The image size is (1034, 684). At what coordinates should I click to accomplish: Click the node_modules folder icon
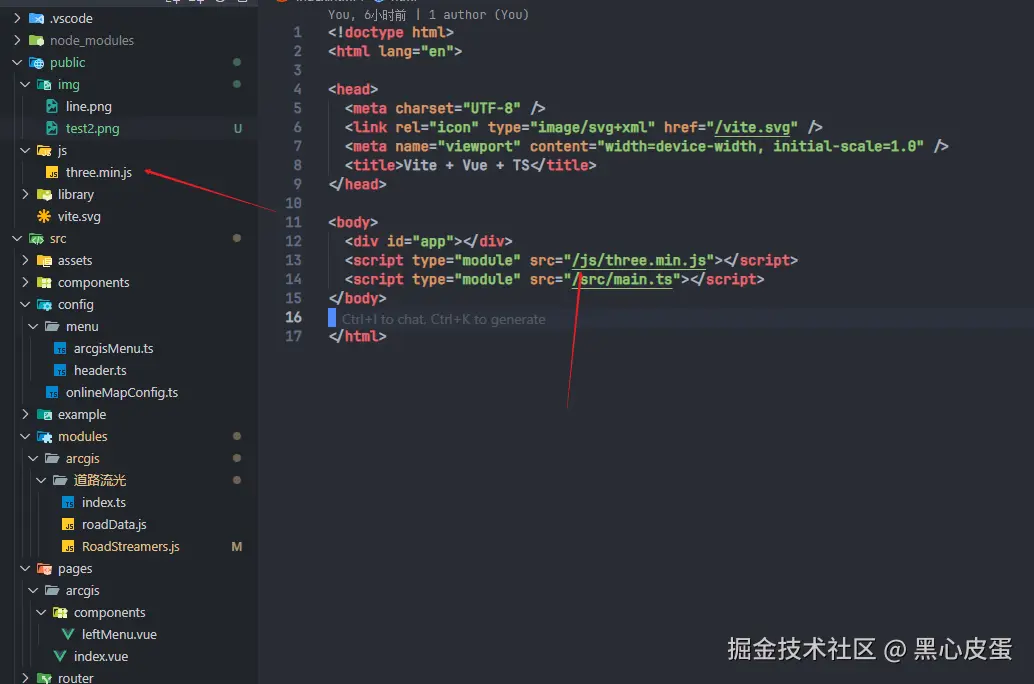(x=36, y=40)
